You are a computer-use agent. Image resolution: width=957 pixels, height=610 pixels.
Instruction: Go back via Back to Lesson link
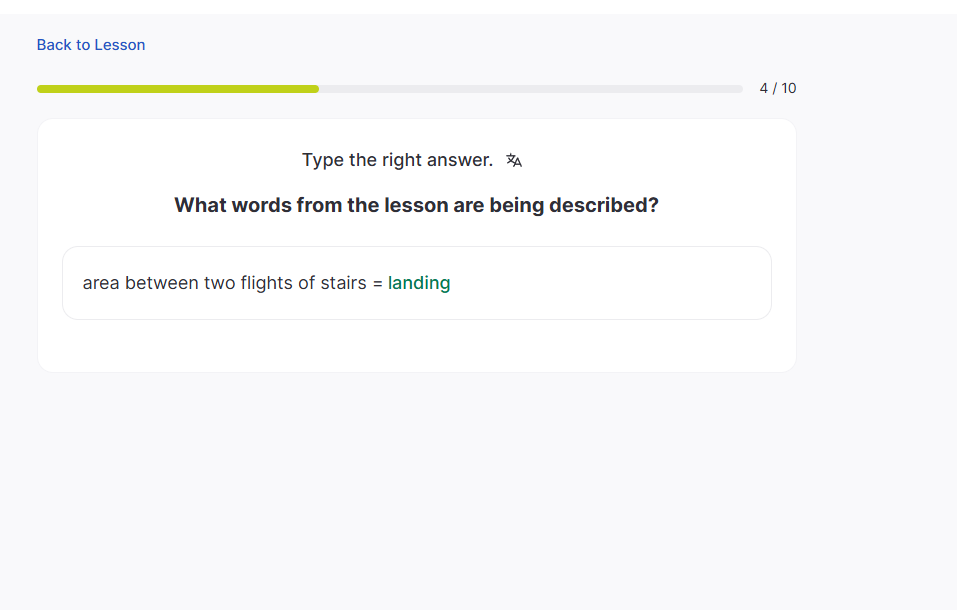[91, 45]
